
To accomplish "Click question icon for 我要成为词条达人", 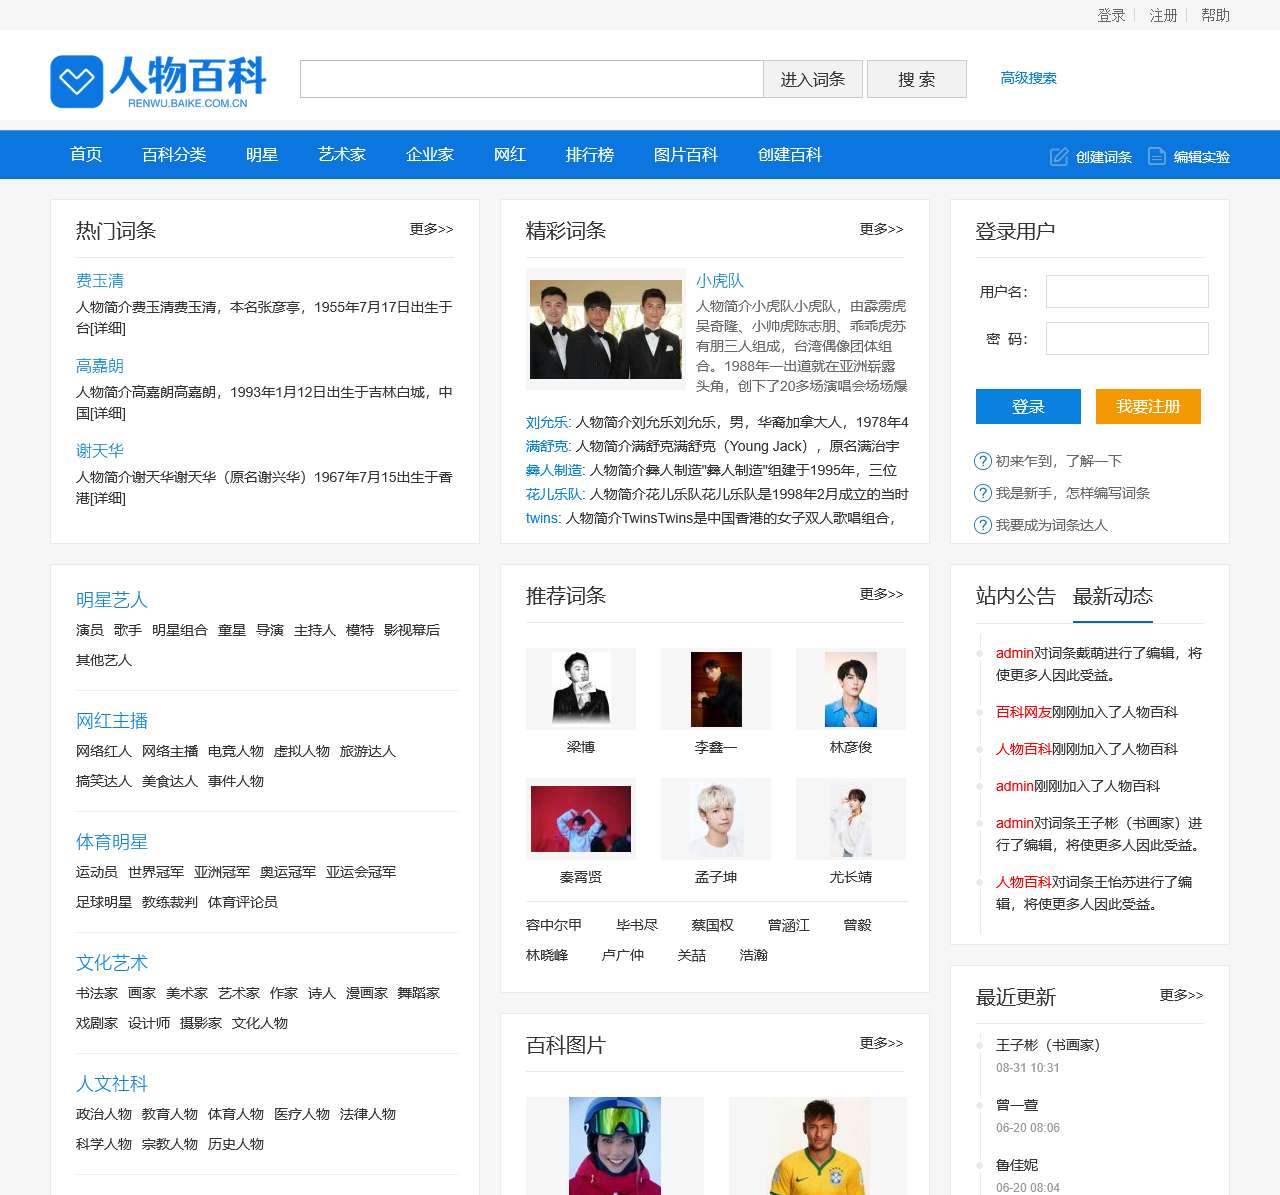I will point(981,524).
